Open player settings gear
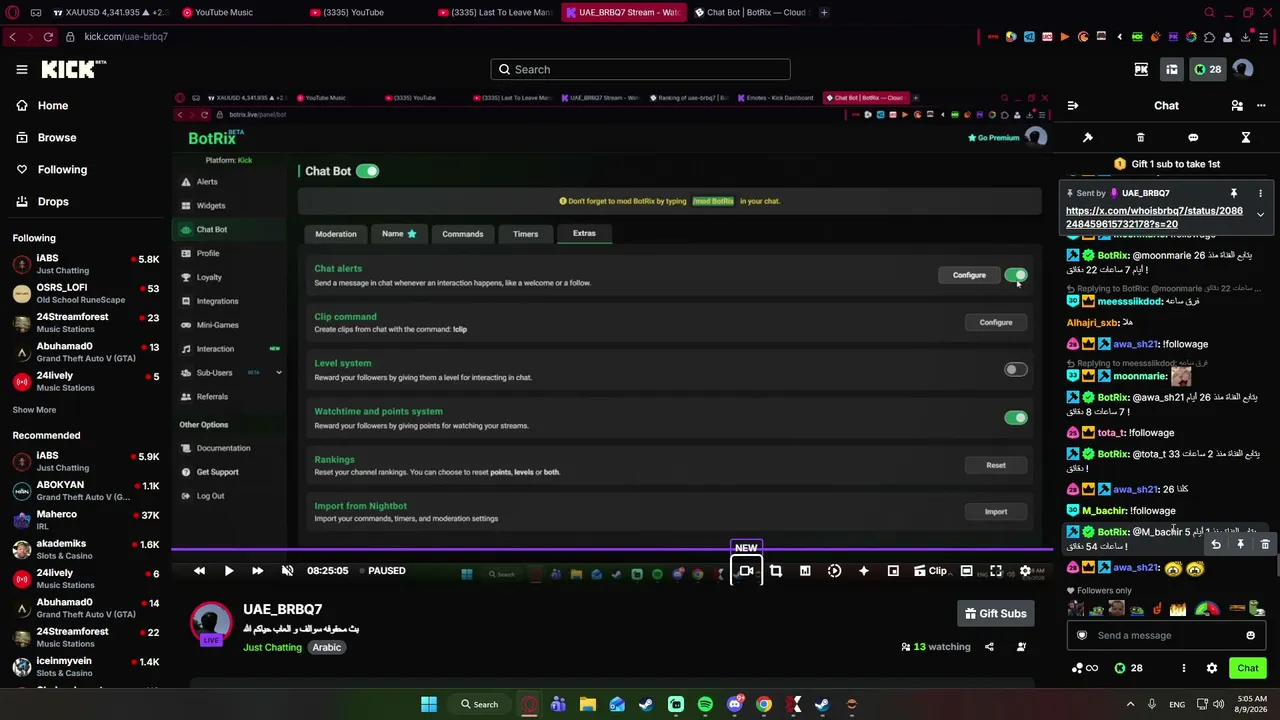 (1025, 571)
